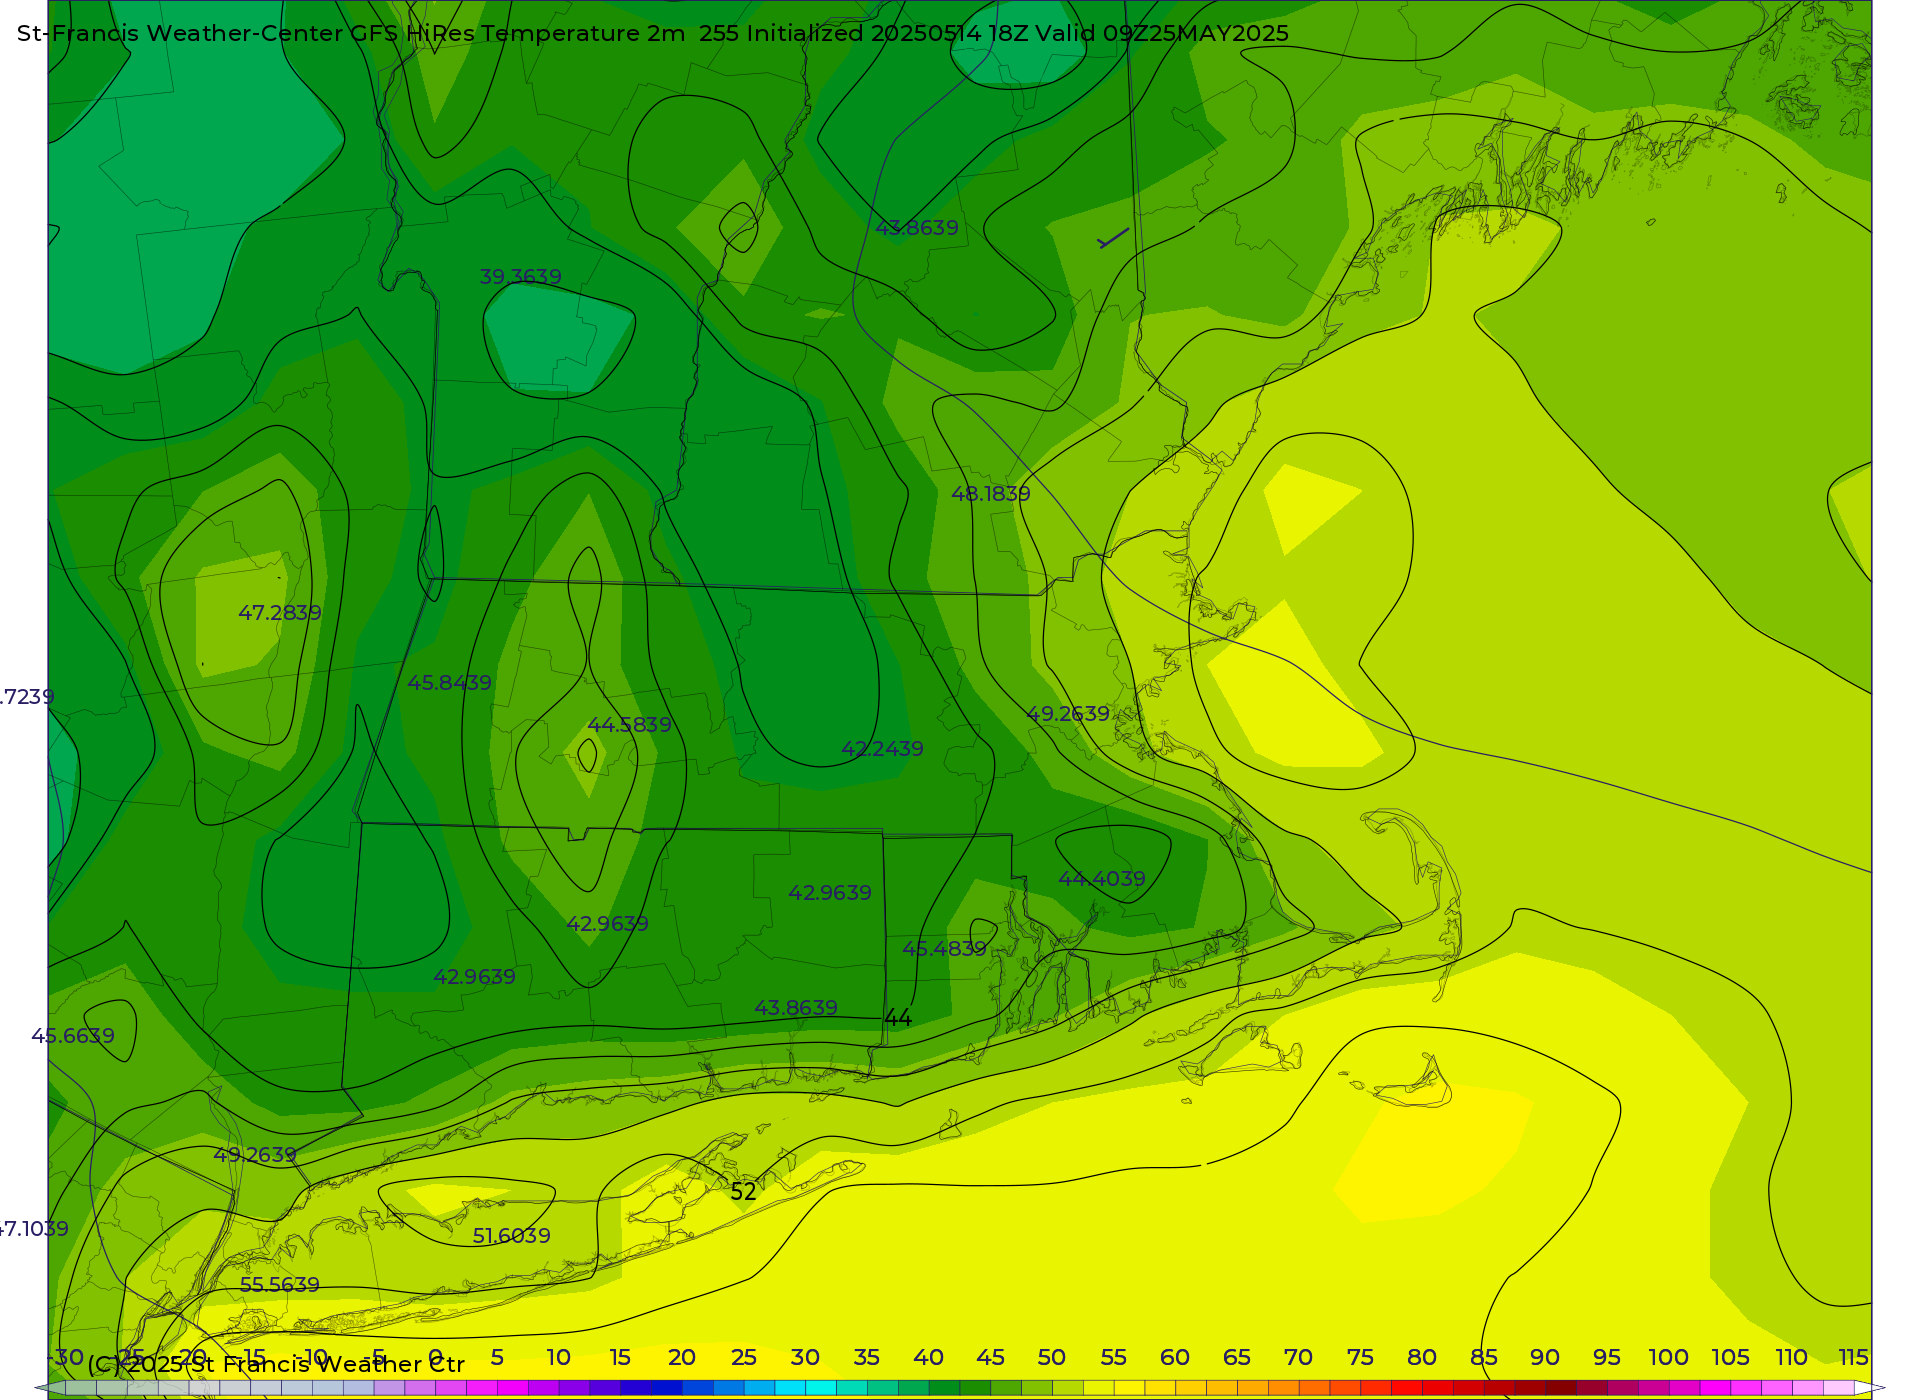Select the 95 legend tick label
Viewport: 1920px width, 1400px height.
tap(1606, 1358)
